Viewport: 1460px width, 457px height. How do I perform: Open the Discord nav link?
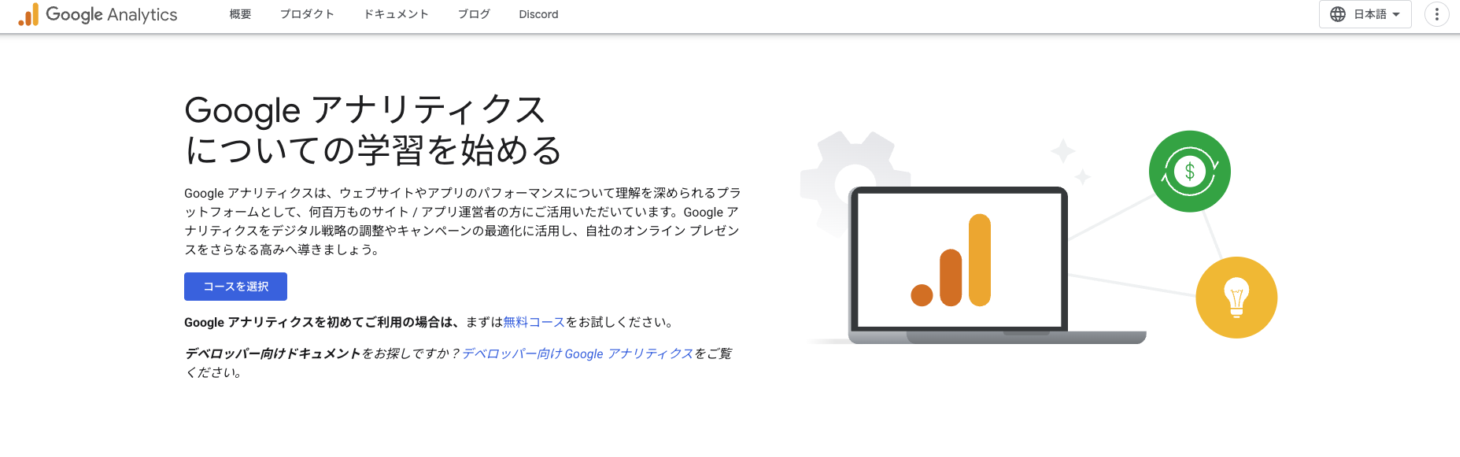(539, 14)
